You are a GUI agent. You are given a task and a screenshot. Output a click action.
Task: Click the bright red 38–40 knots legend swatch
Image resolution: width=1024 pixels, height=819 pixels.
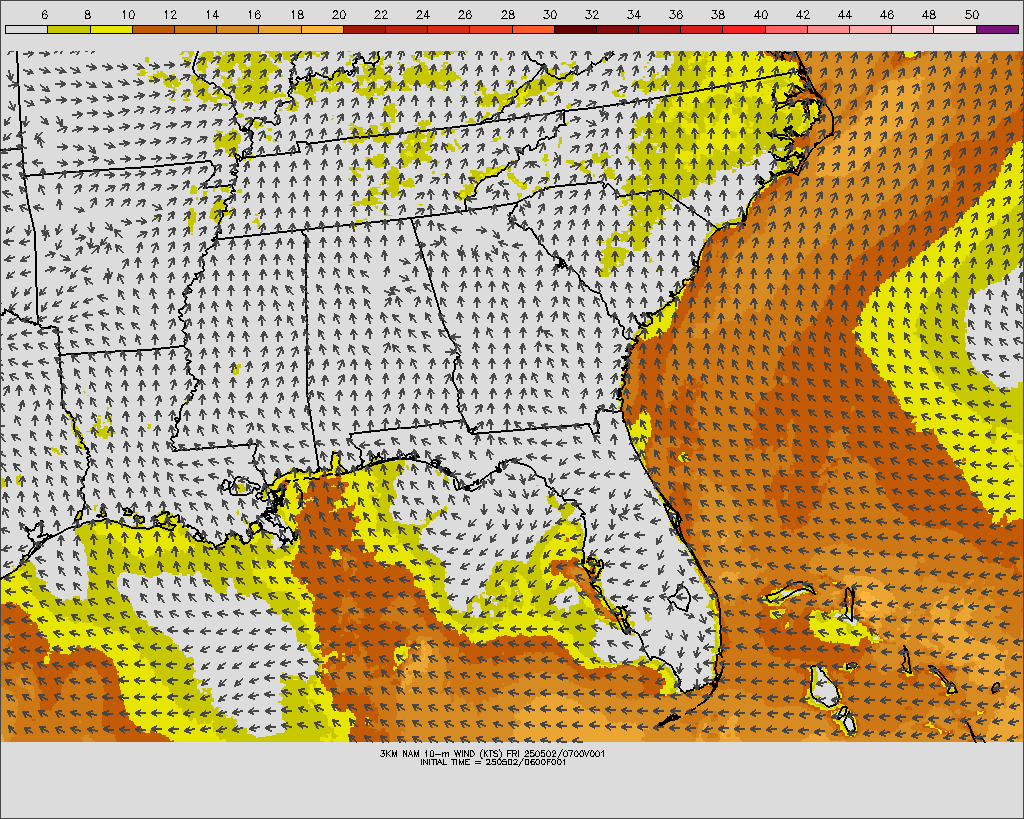[744, 29]
